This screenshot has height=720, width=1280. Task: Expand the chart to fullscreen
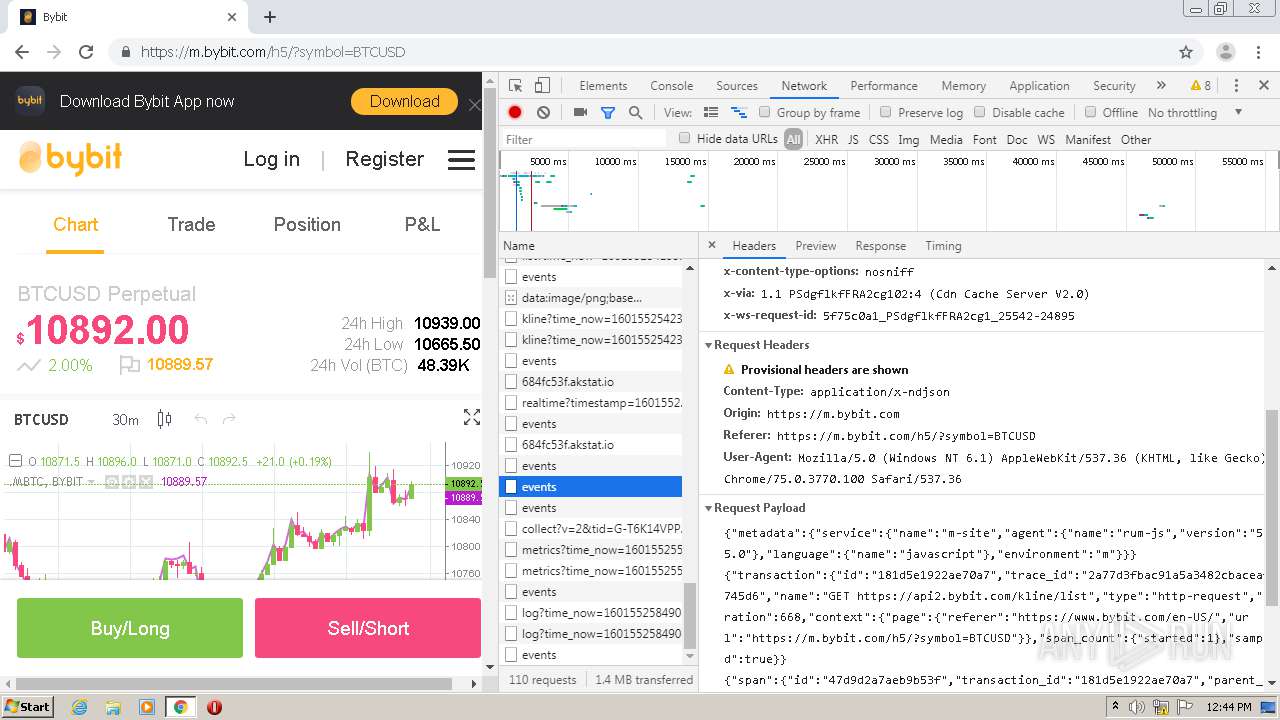(472, 418)
